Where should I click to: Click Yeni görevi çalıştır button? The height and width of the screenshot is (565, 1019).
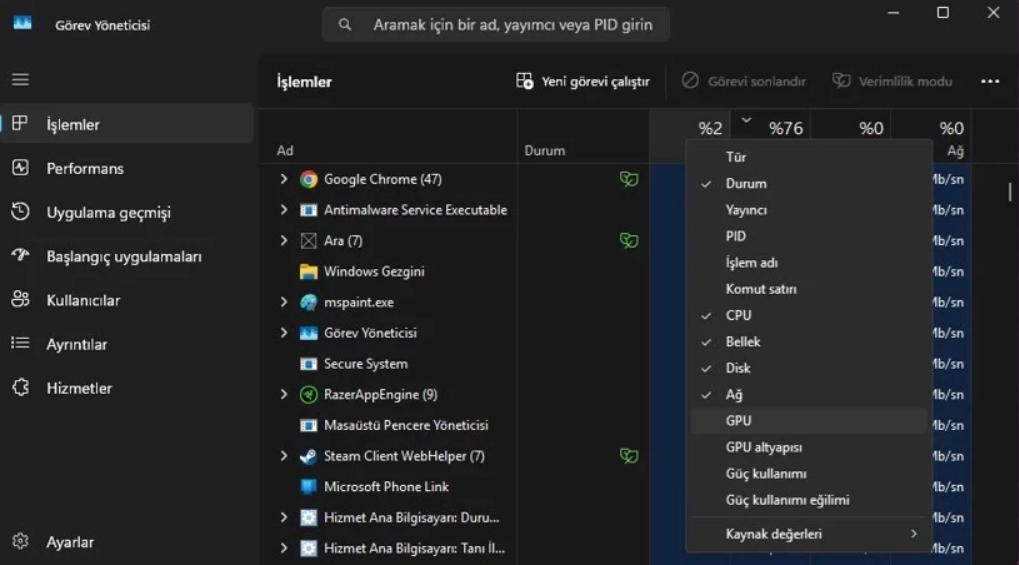(x=583, y=81)
